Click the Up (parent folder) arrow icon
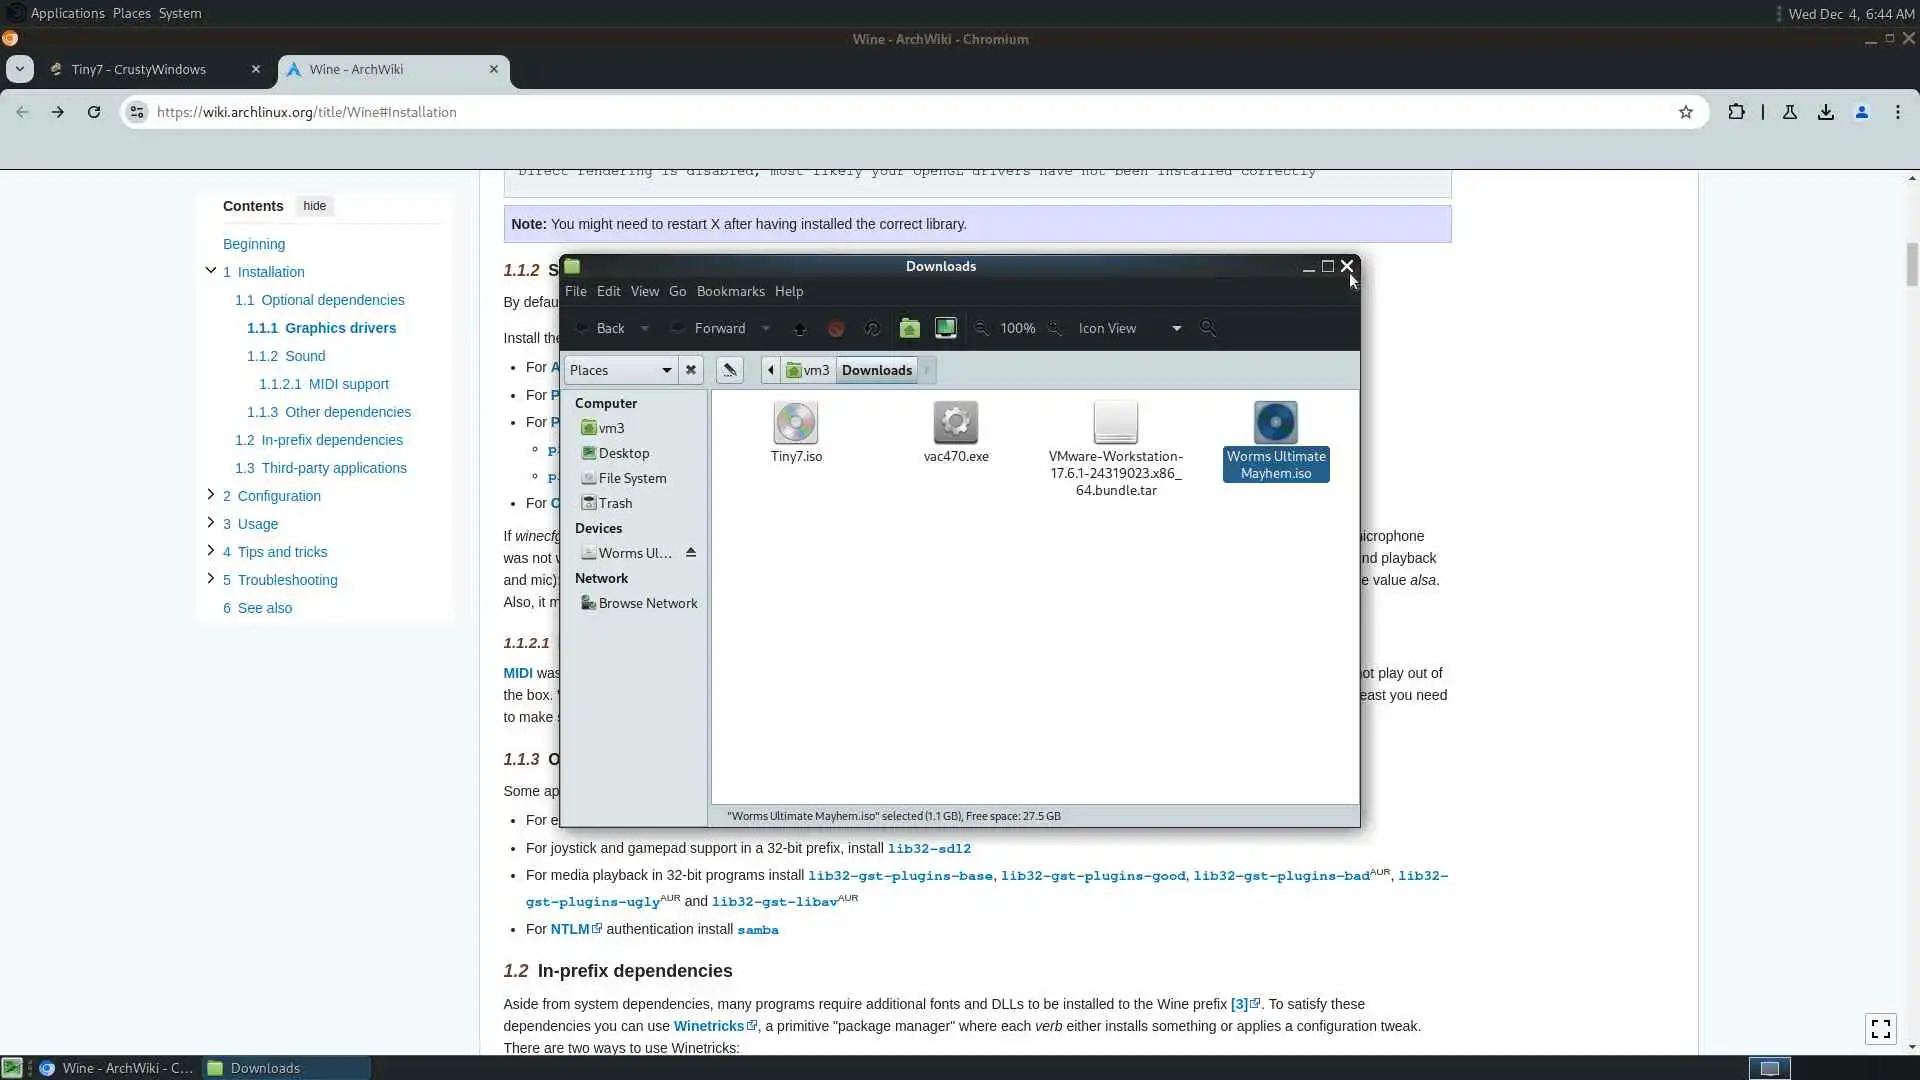This screenshot has height=1080, width=1920. click(799, 328)
